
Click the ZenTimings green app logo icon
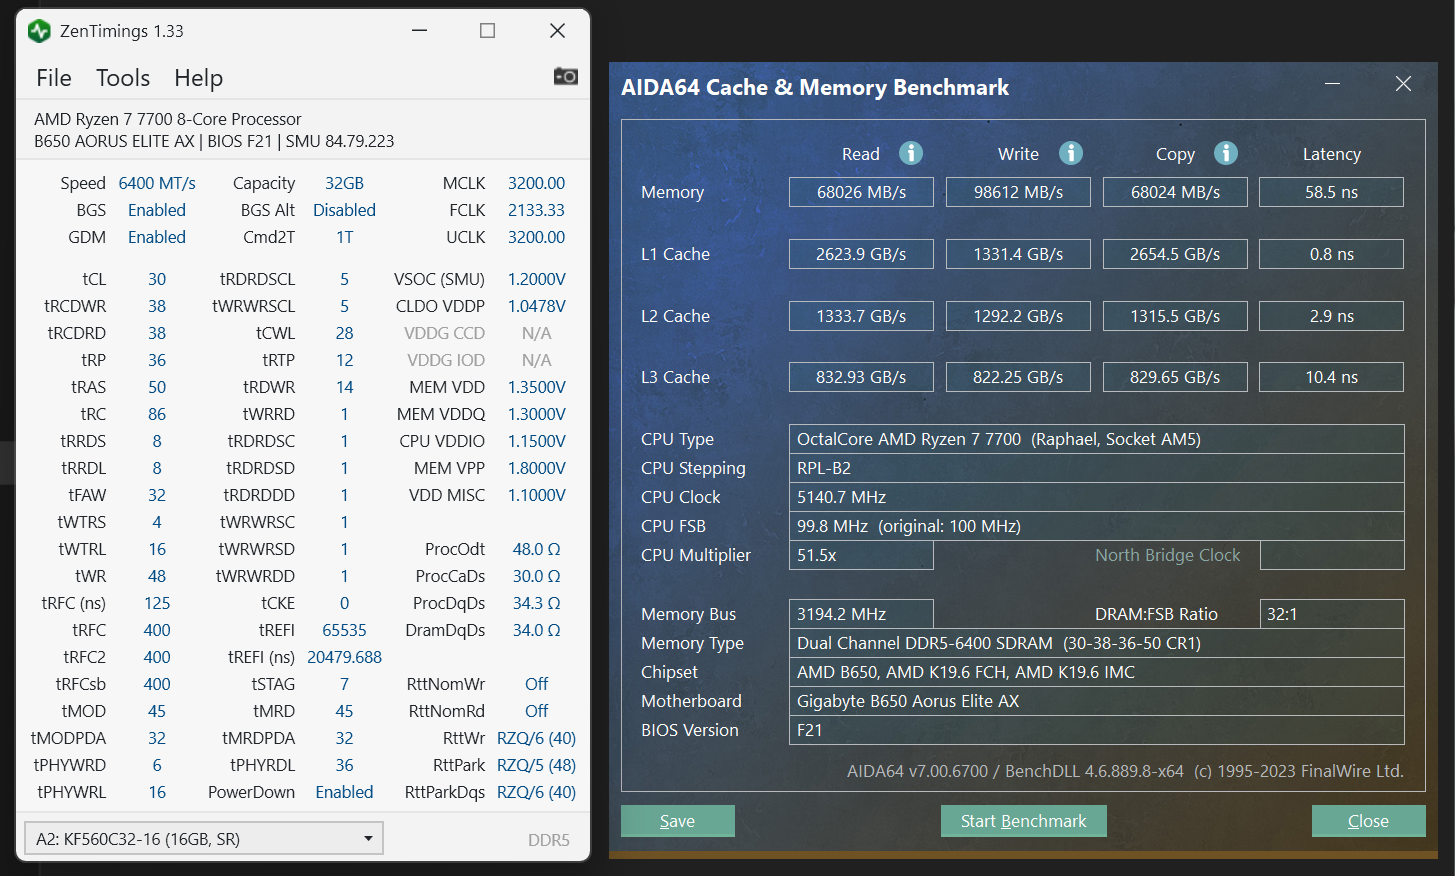(39, 31)
